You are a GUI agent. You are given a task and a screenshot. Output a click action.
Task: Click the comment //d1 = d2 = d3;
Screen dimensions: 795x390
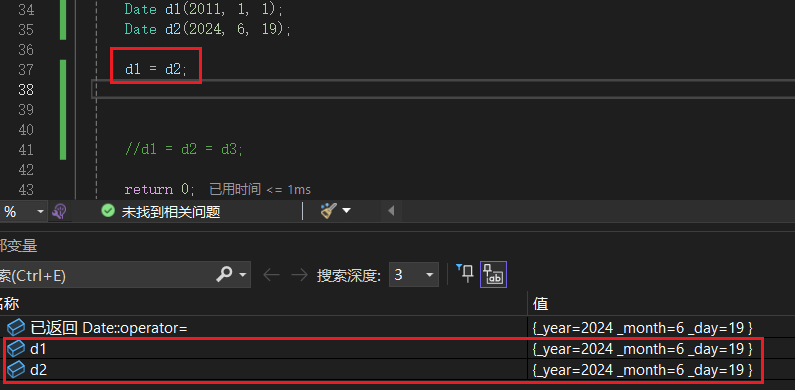click(184, 150)
